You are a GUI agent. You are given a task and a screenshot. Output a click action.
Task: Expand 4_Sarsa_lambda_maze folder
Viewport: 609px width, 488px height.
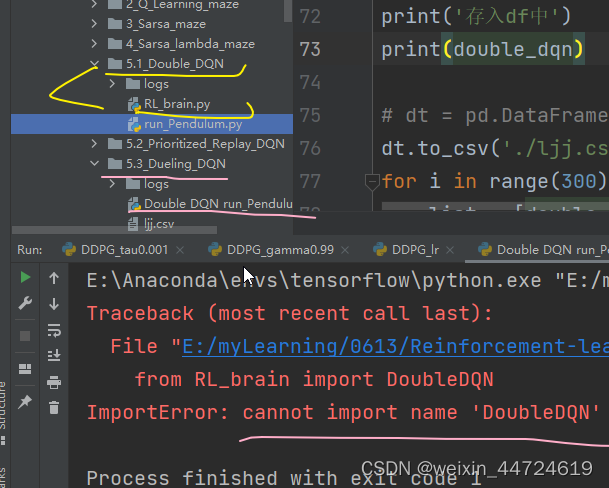94,44
